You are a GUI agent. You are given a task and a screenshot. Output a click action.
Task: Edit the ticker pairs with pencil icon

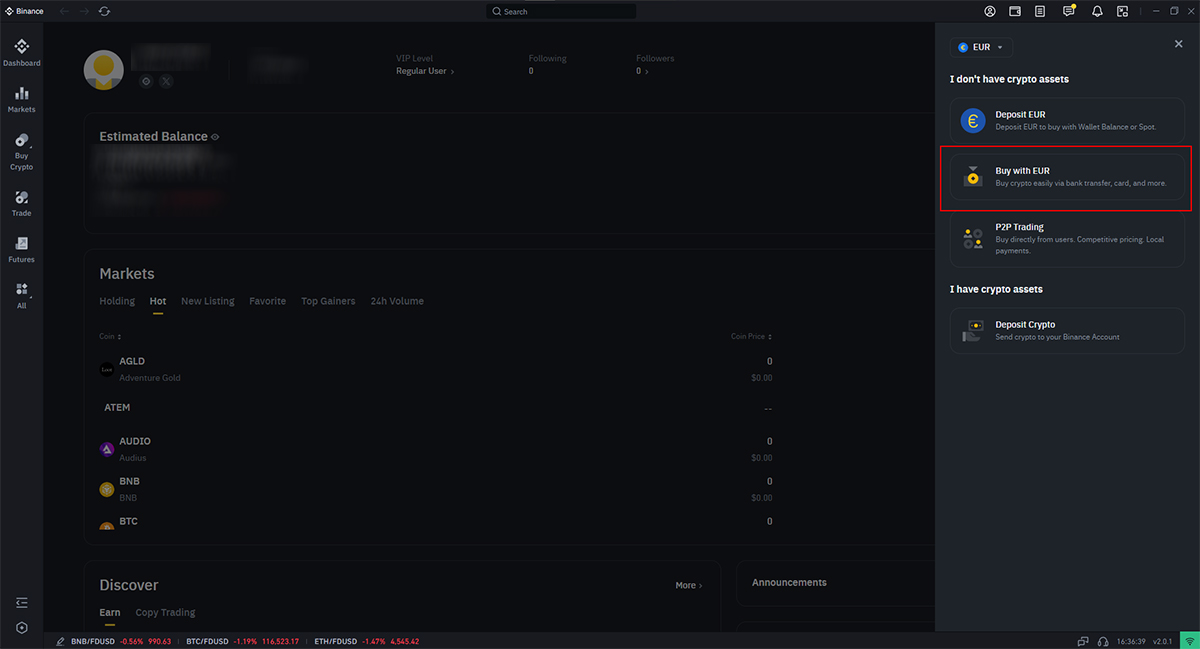[x=60, y=641]
